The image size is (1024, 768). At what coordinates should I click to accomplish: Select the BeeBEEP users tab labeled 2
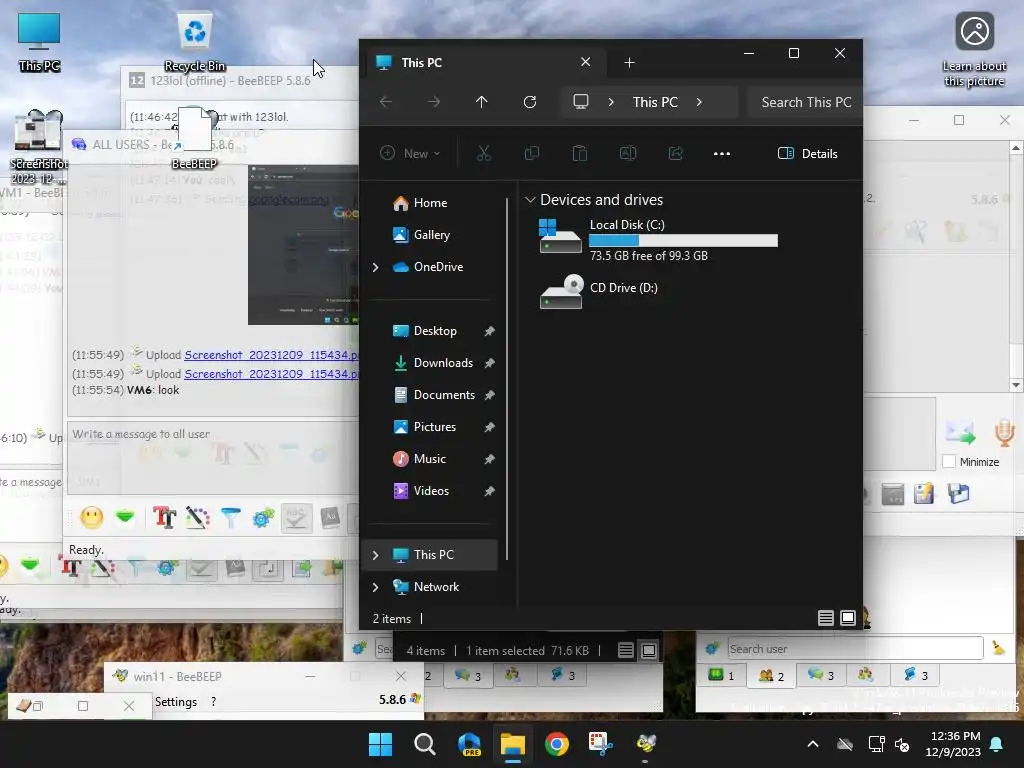(x=771, y=676)
